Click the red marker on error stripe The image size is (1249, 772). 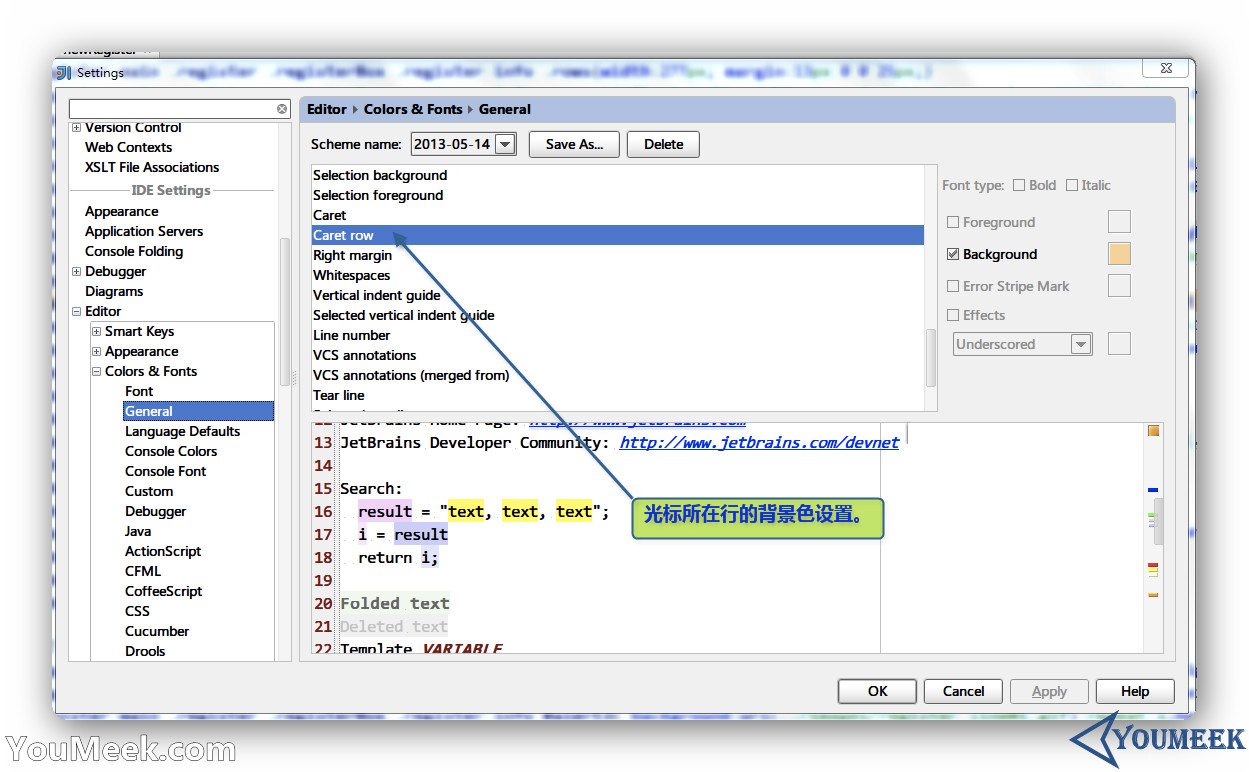tap(1153, 565)
